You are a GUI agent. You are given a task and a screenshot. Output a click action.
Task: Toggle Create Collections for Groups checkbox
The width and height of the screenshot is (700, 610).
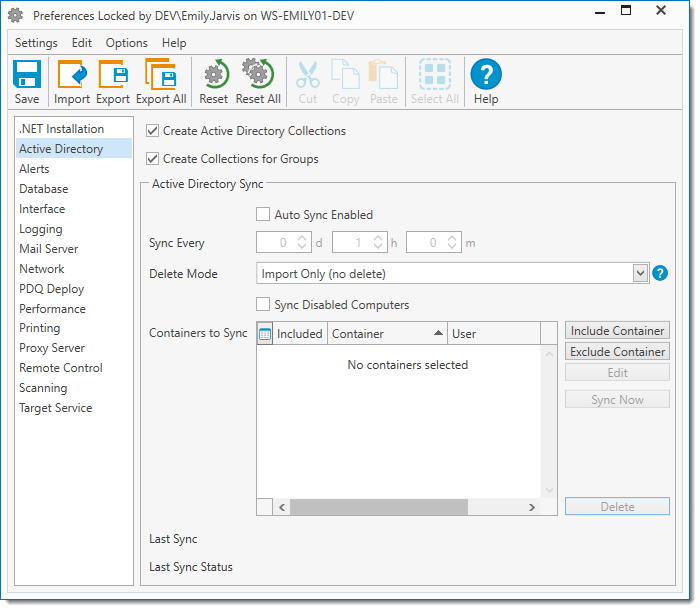153,159
